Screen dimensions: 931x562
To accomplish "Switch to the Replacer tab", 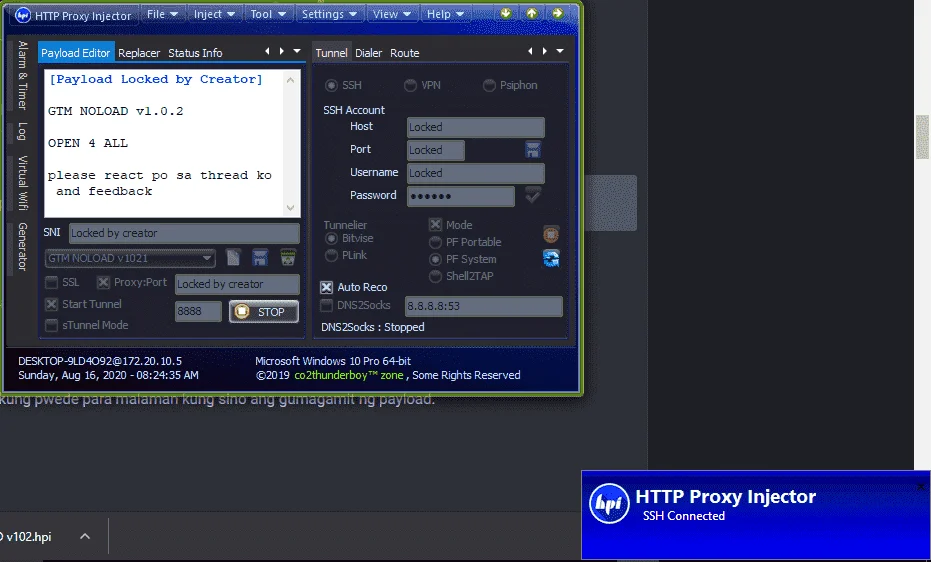I will click(x=139, y=53).
